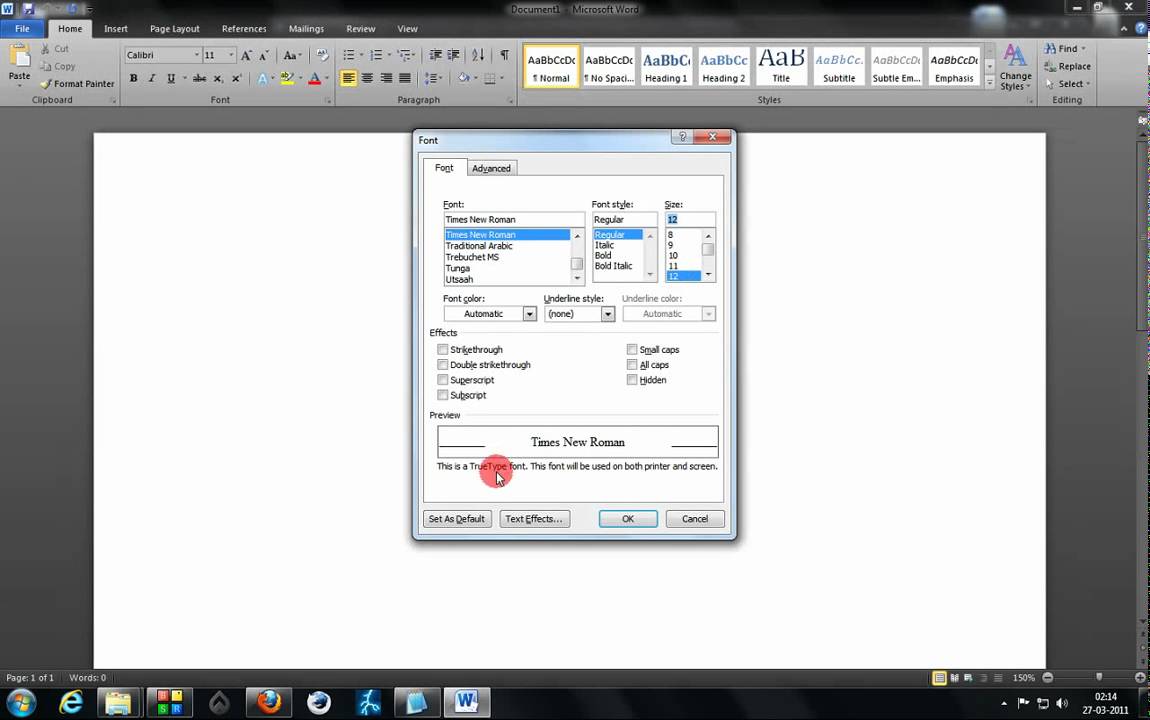The height and width of the screenshot is (720, 1150).
Task: Click the zoom out minus button
Action: (x=1047, y=678)
